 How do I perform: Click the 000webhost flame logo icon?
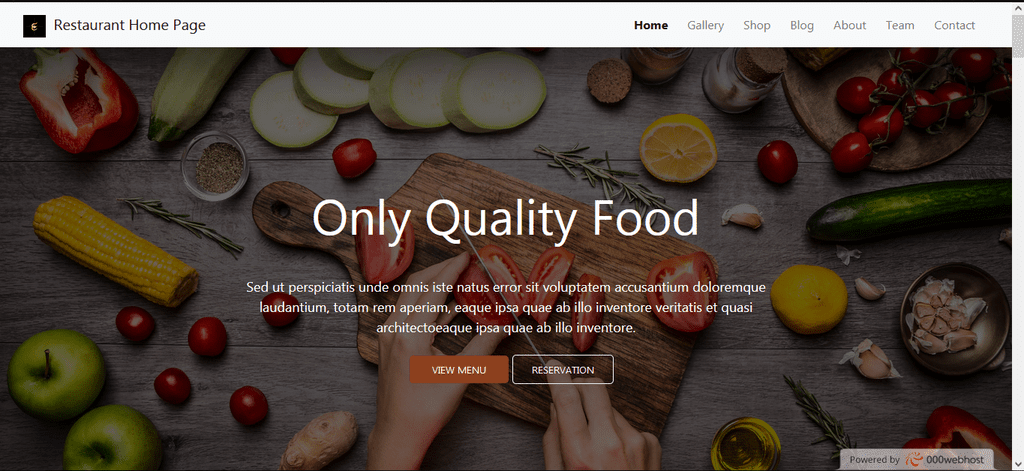click(x=914, y=460)
